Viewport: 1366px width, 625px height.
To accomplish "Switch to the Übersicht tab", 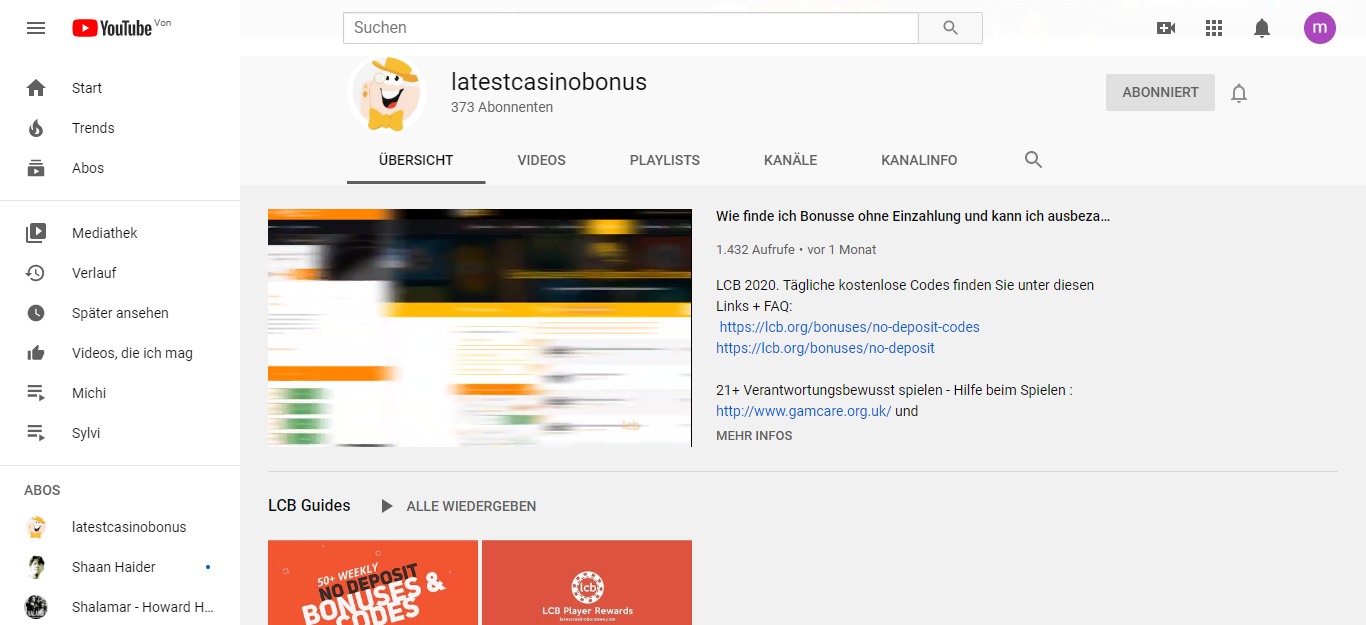I will 416,160.
